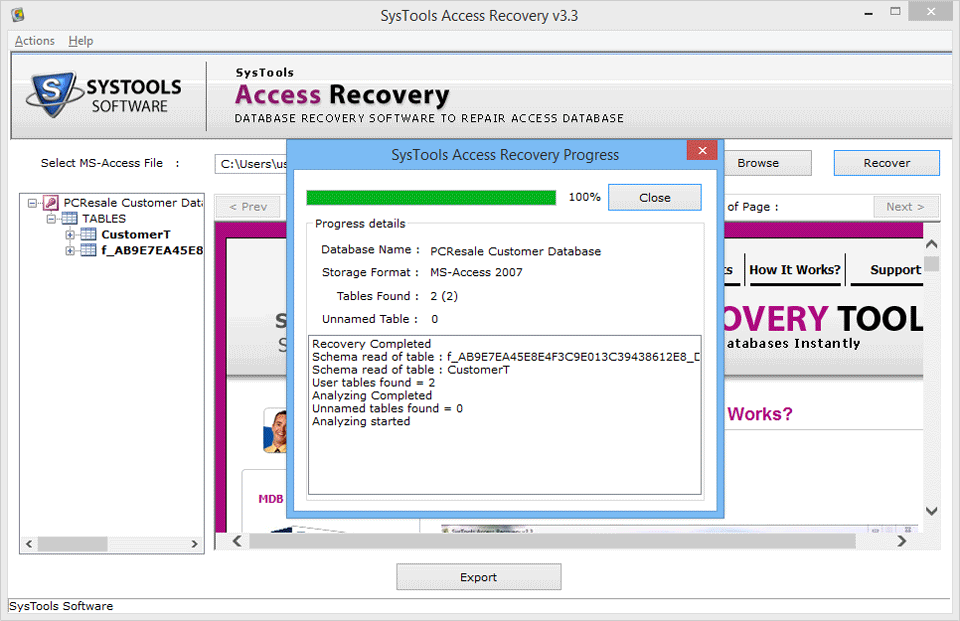The height and width of the screenshot is (621, 960).
Task: Close the Recovery Progress dialog with X
Action: pos(702,150)
